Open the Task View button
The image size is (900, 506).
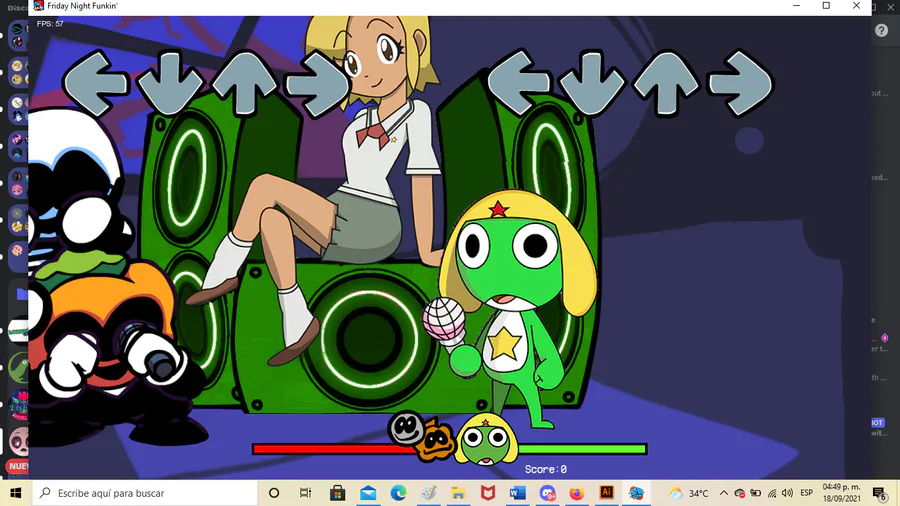click(305, 493)
